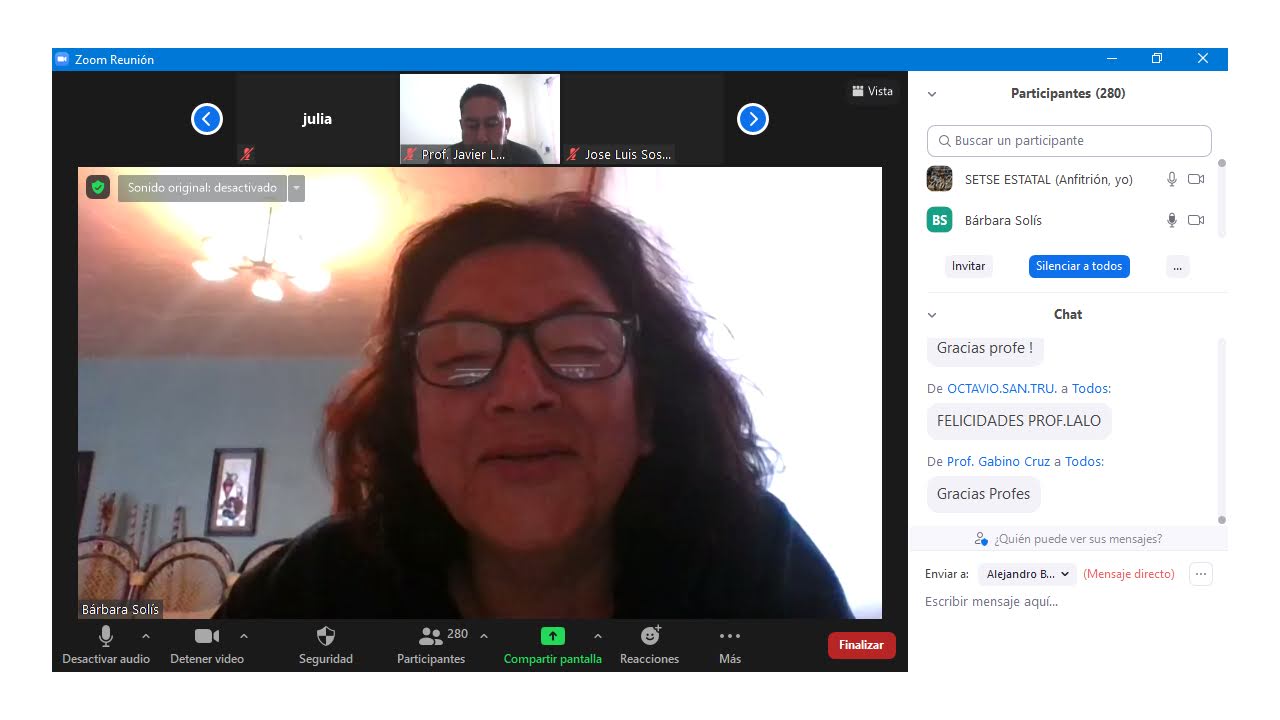Image resolution: width=1280 pixels, height=720 pixels.
Task: Click sender name OCTAVIO.SAN.TRU. in chat
Action: tap(1002, 388)
